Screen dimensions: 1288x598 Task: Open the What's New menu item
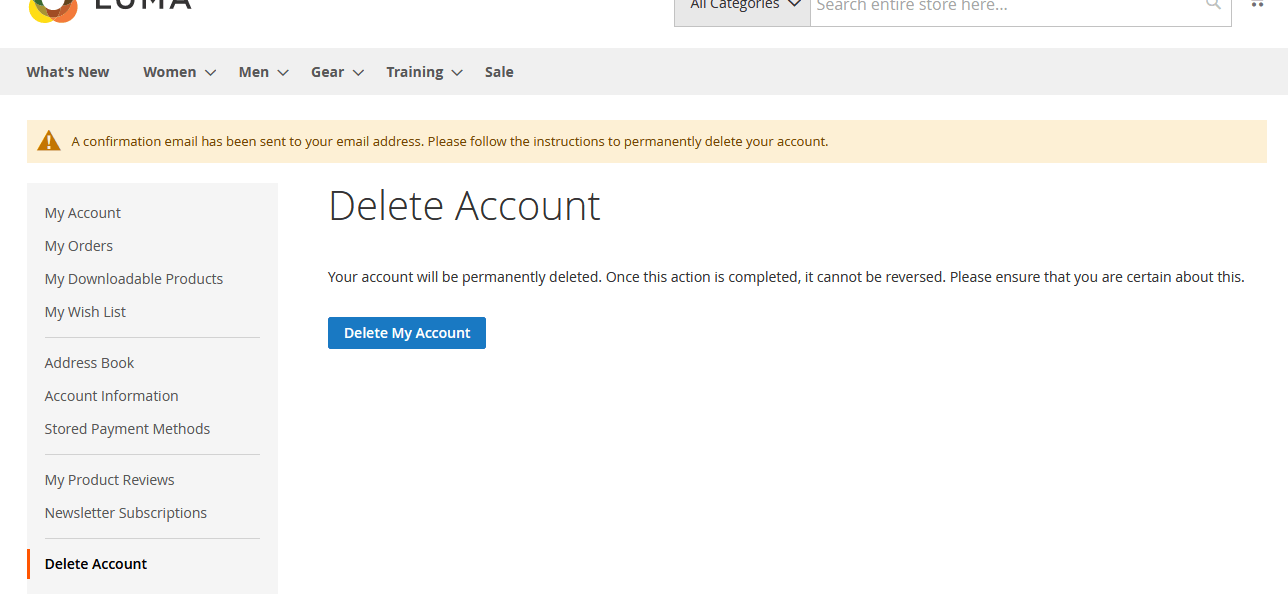(68, 72)
